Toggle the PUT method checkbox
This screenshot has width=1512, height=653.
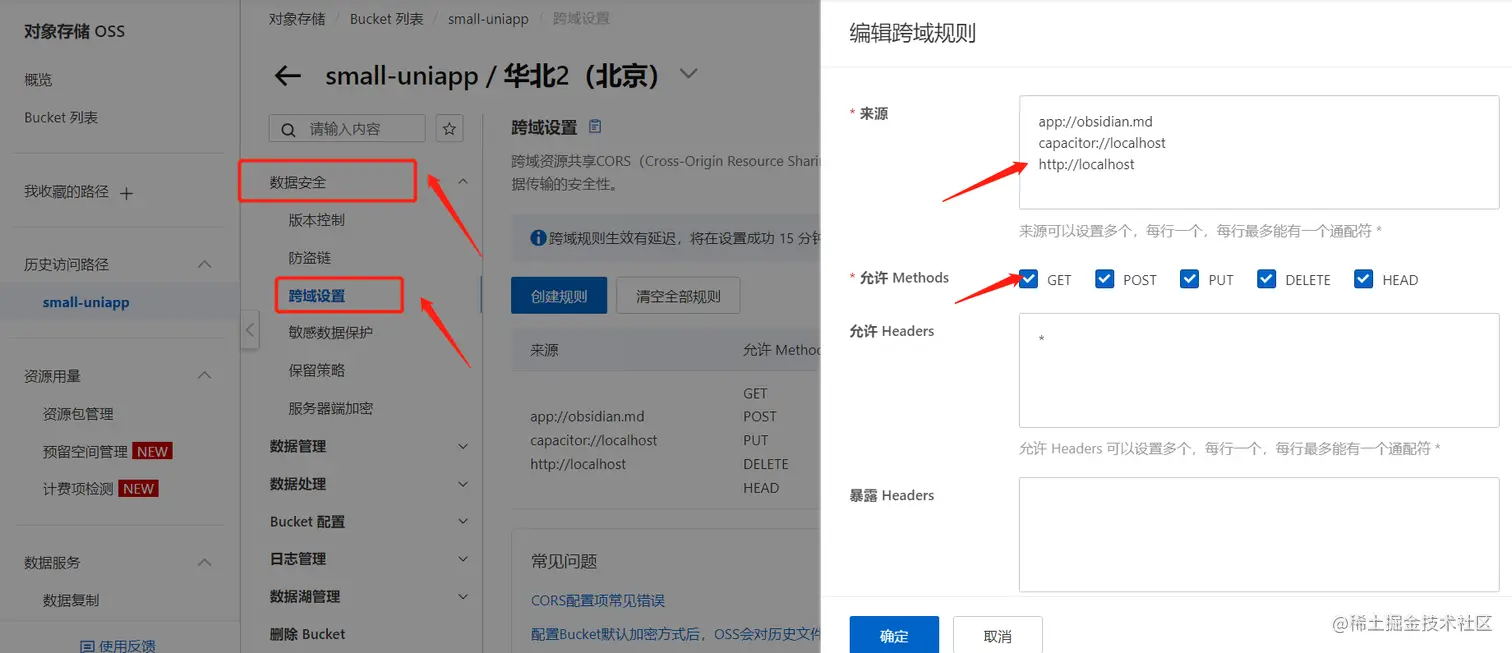pyautogui.click(x=1189, y=279)
